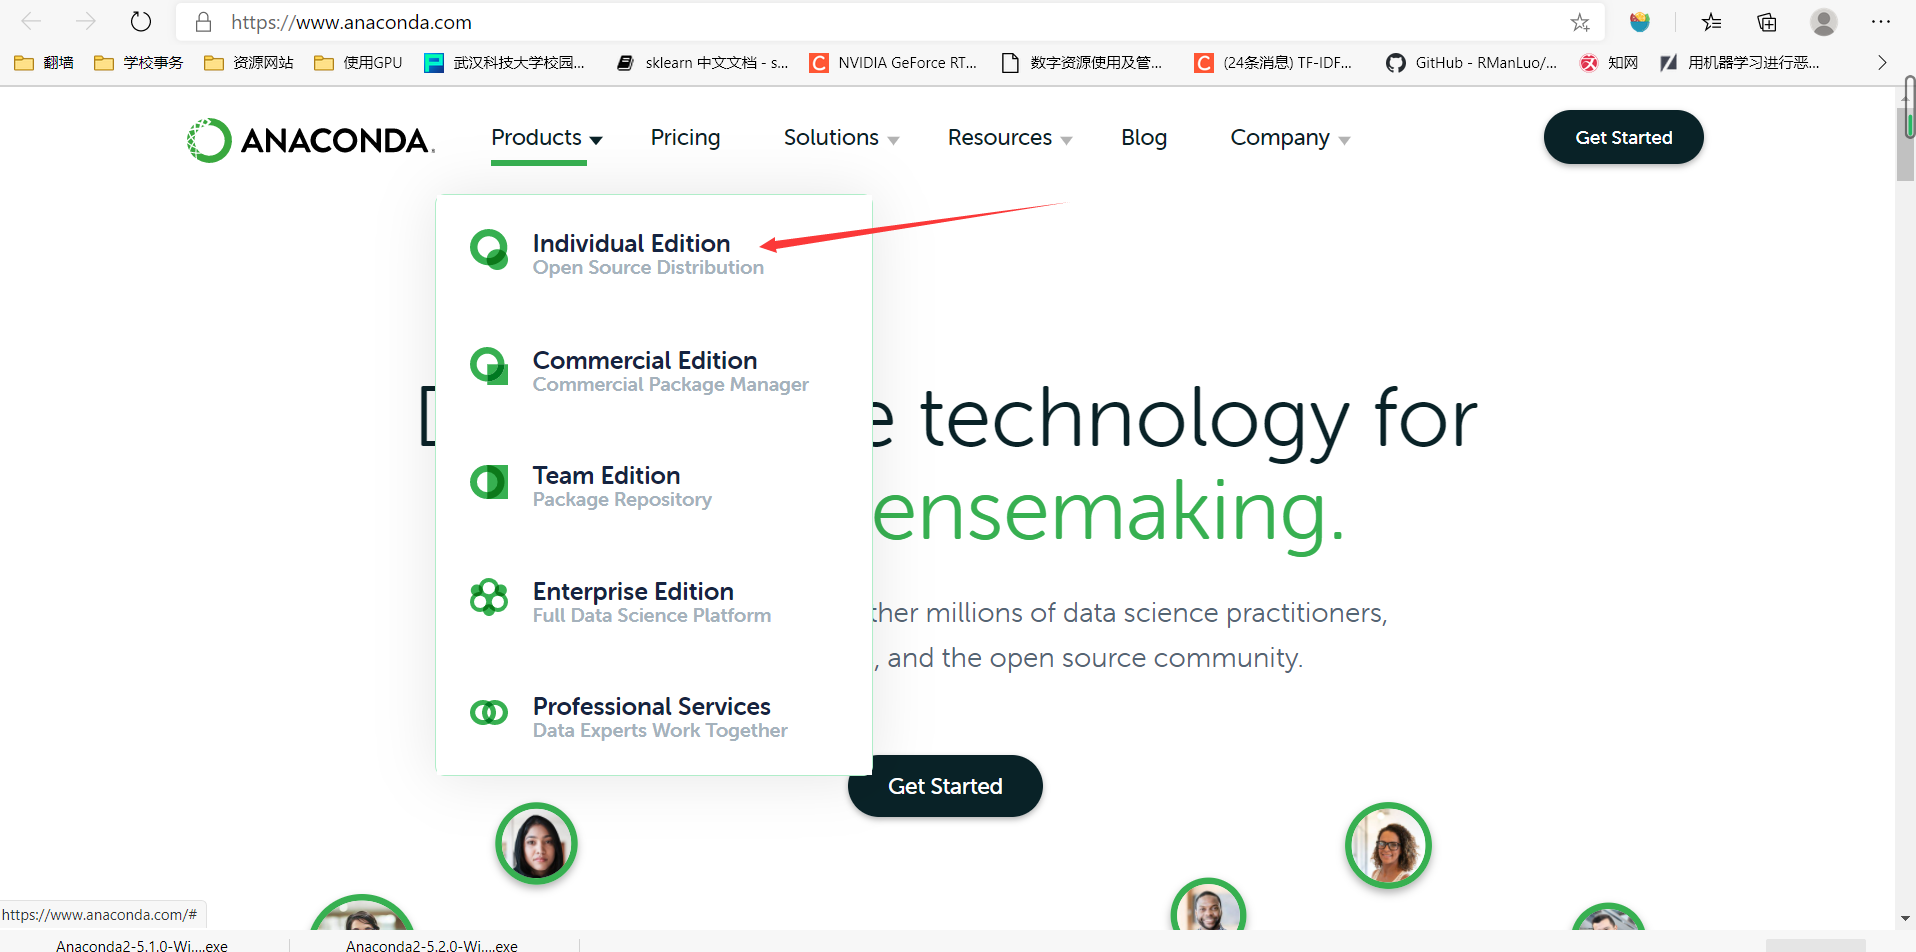Select Individual Edition open source distribution
The image size is (1916, 952).
coord(648,254)
